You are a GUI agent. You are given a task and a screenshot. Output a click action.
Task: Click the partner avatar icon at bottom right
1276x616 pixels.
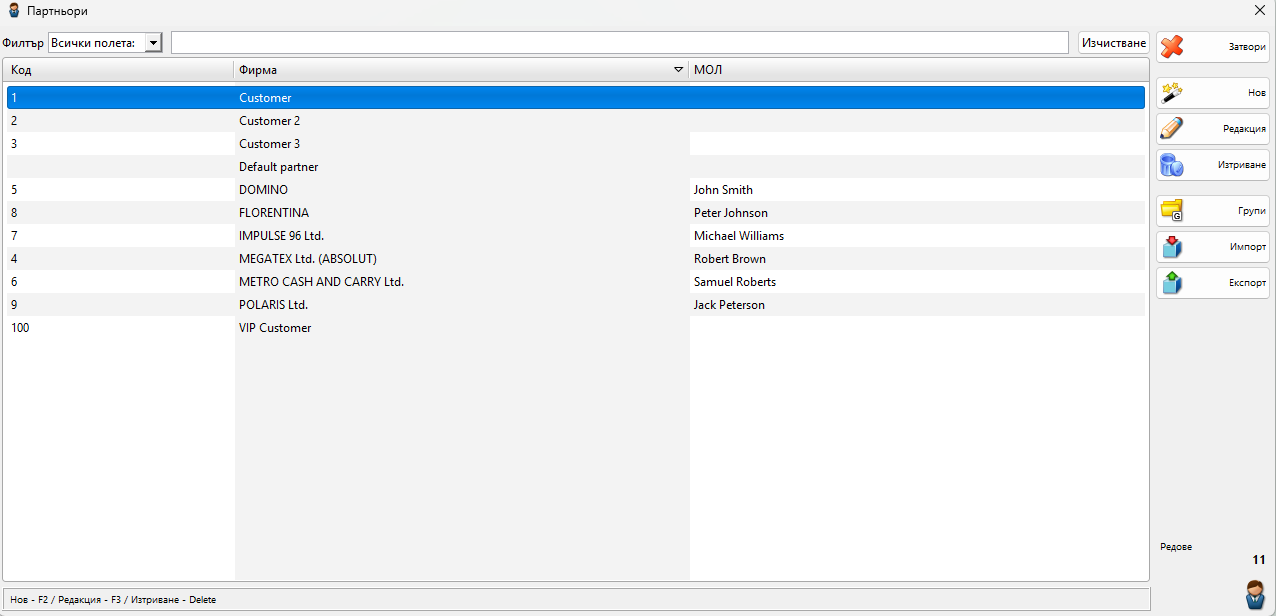click(1255, 594)
